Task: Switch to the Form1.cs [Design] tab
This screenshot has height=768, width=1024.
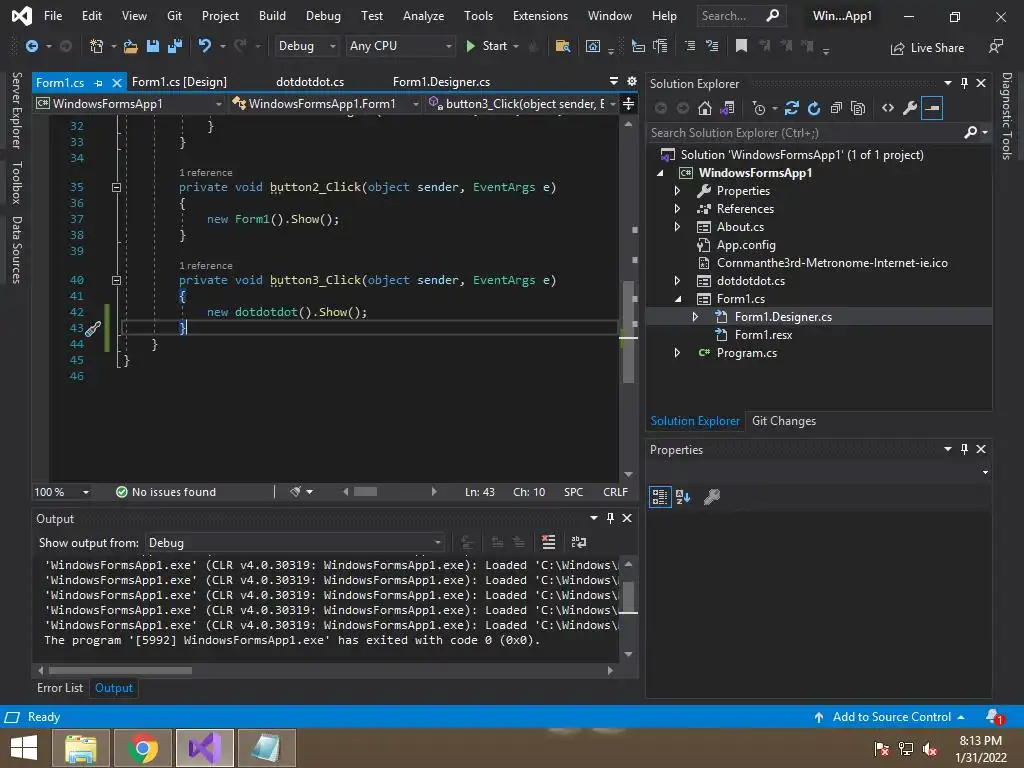Action: [179, 82]
